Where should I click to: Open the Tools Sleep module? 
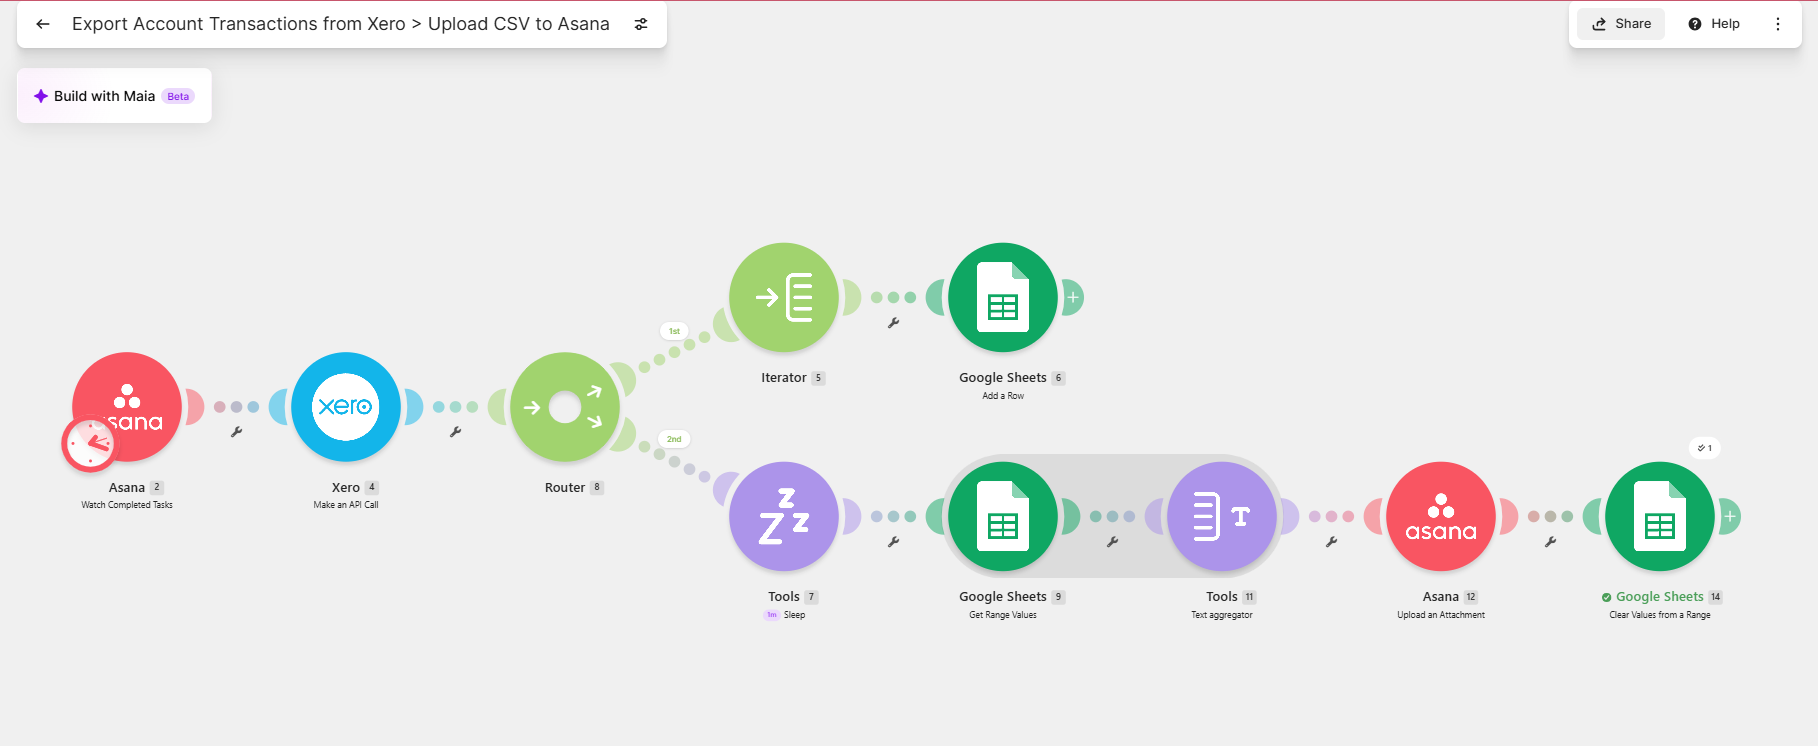[784, 516]
